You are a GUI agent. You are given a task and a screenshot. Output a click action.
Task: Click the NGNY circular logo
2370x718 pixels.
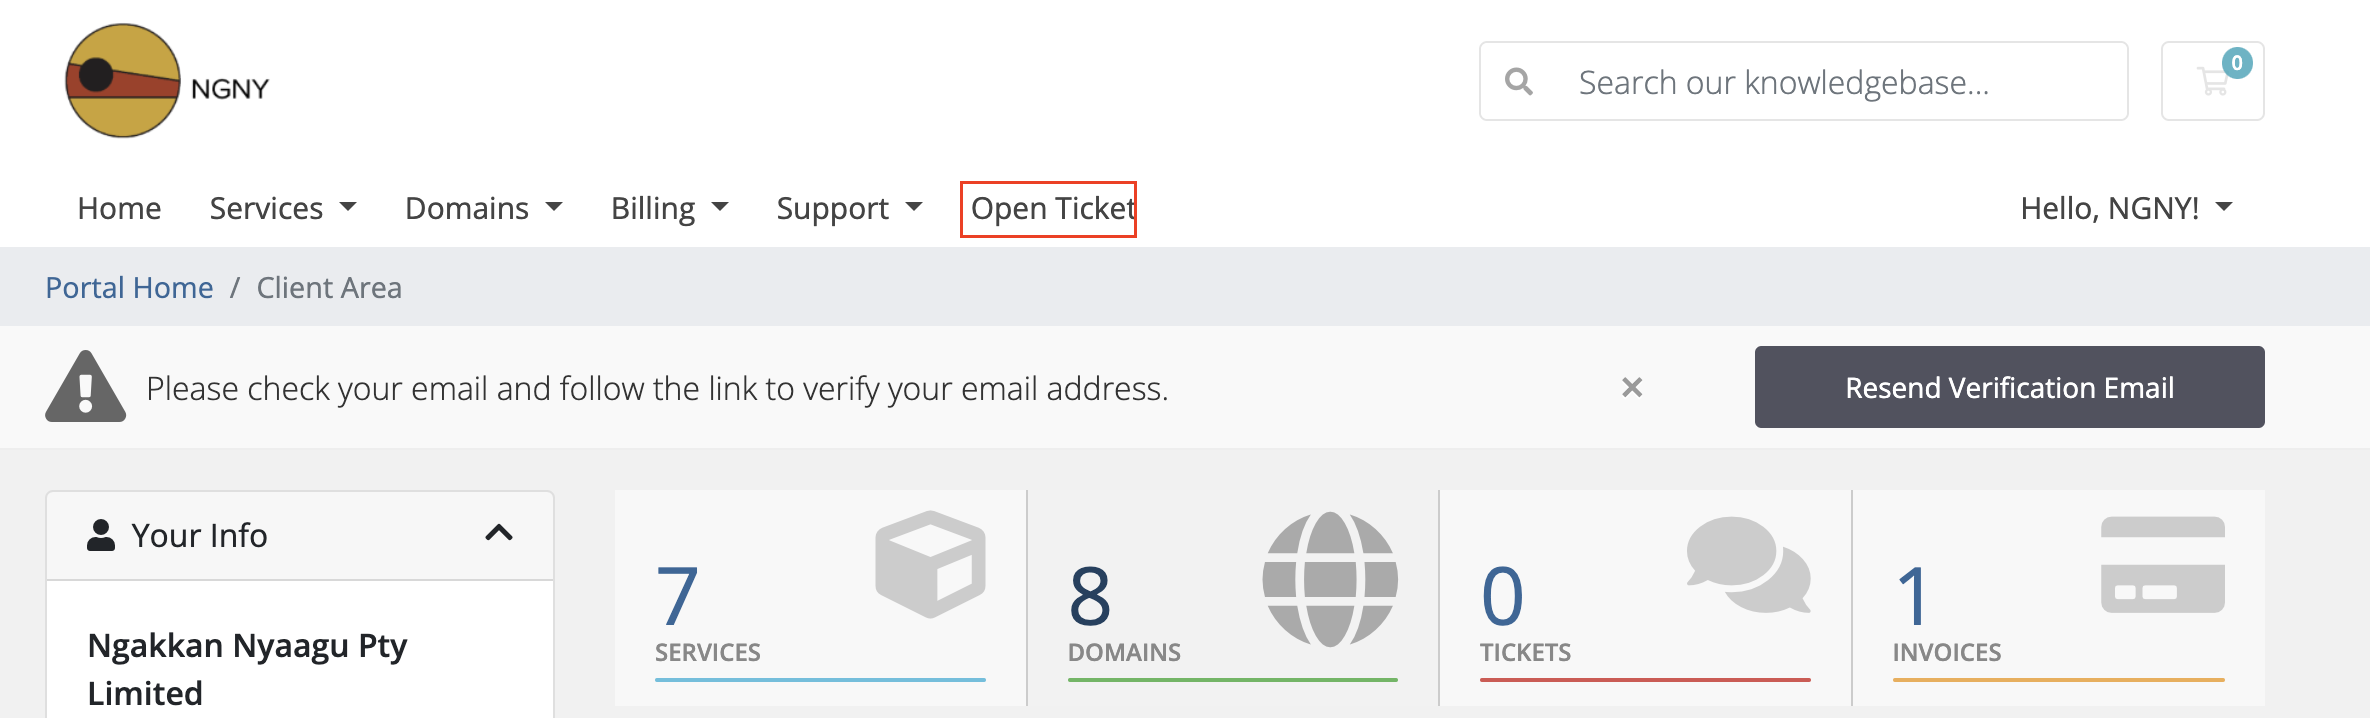pos(123,81)
